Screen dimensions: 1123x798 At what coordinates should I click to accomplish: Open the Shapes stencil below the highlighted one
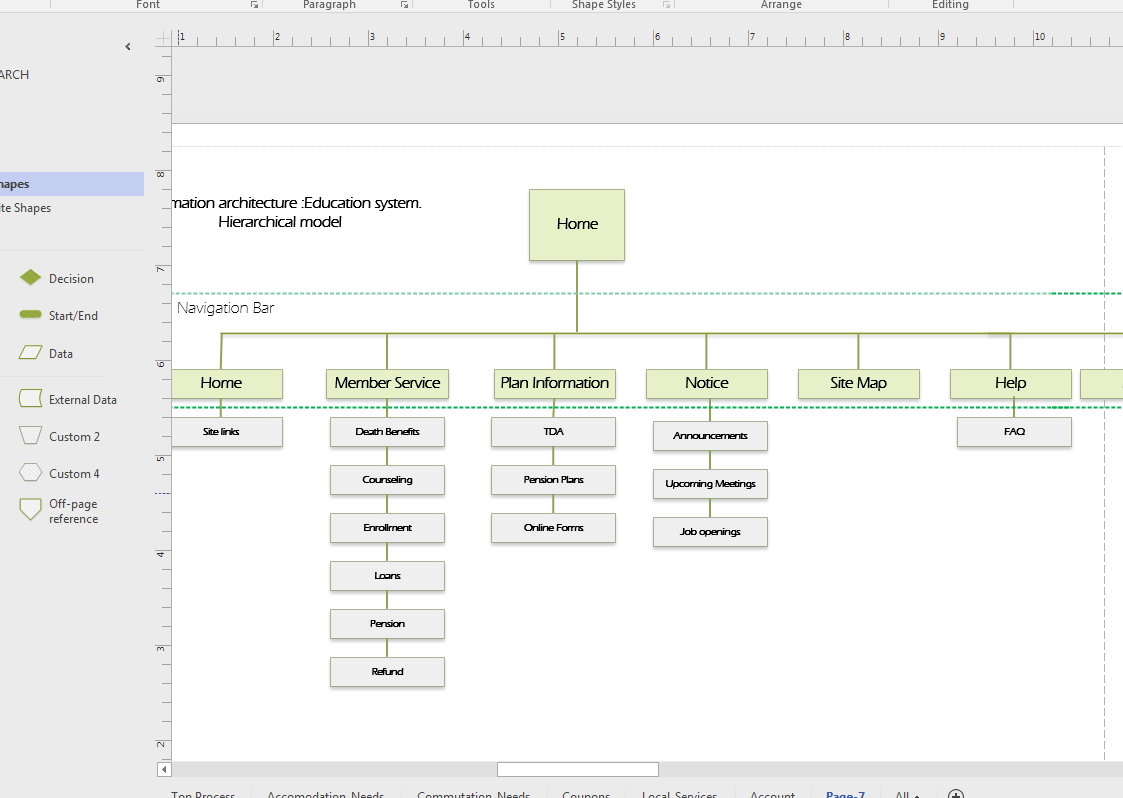[72, 208]
